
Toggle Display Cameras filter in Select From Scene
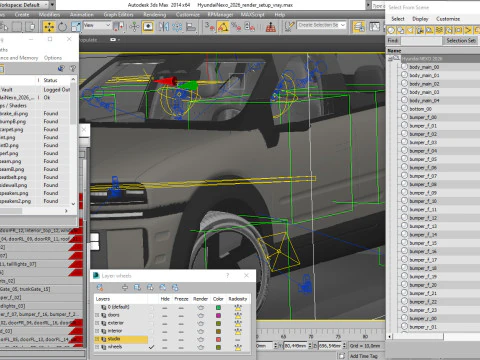tap(420, 31)
